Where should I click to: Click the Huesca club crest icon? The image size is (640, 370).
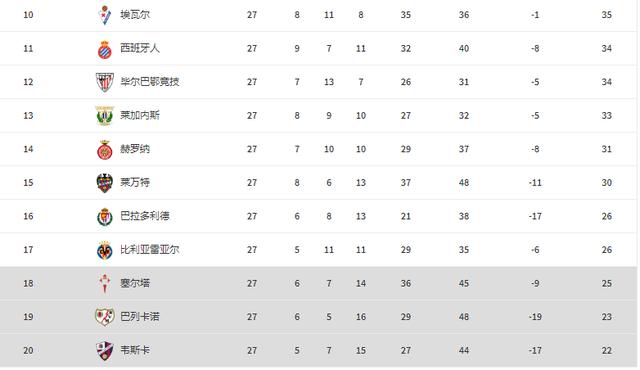pyautogui.click(x=105, y=350)
